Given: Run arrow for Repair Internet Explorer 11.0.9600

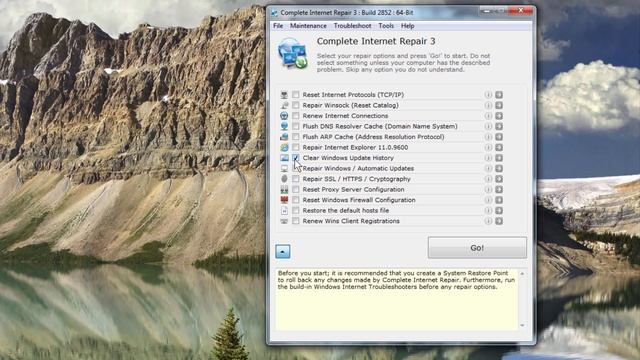Looking at the screenshot, I should point(499,147).
